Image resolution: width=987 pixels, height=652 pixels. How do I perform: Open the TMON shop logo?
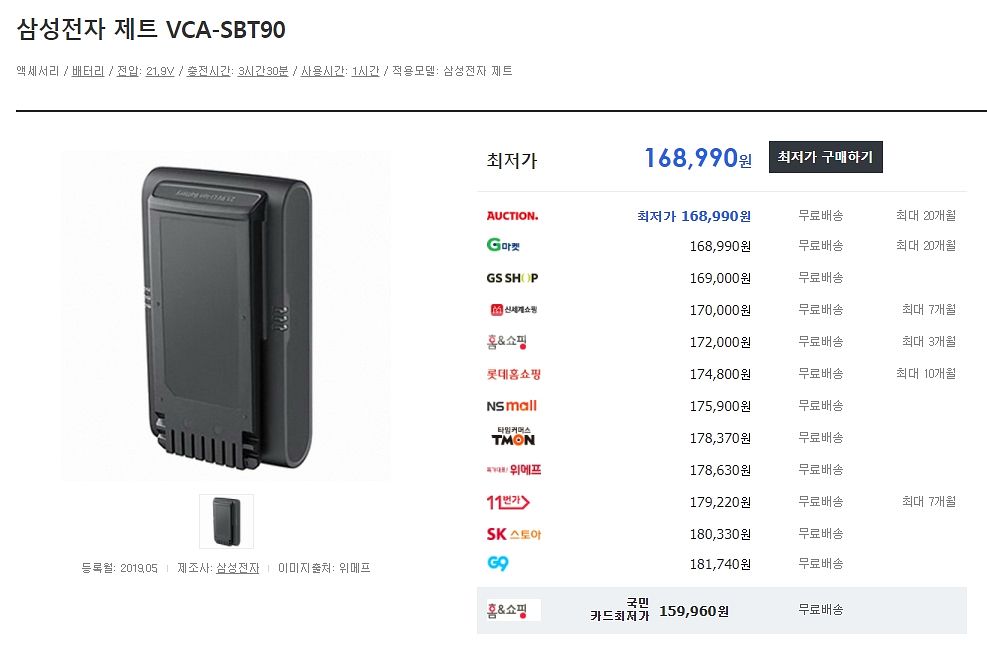pos(513,437)
